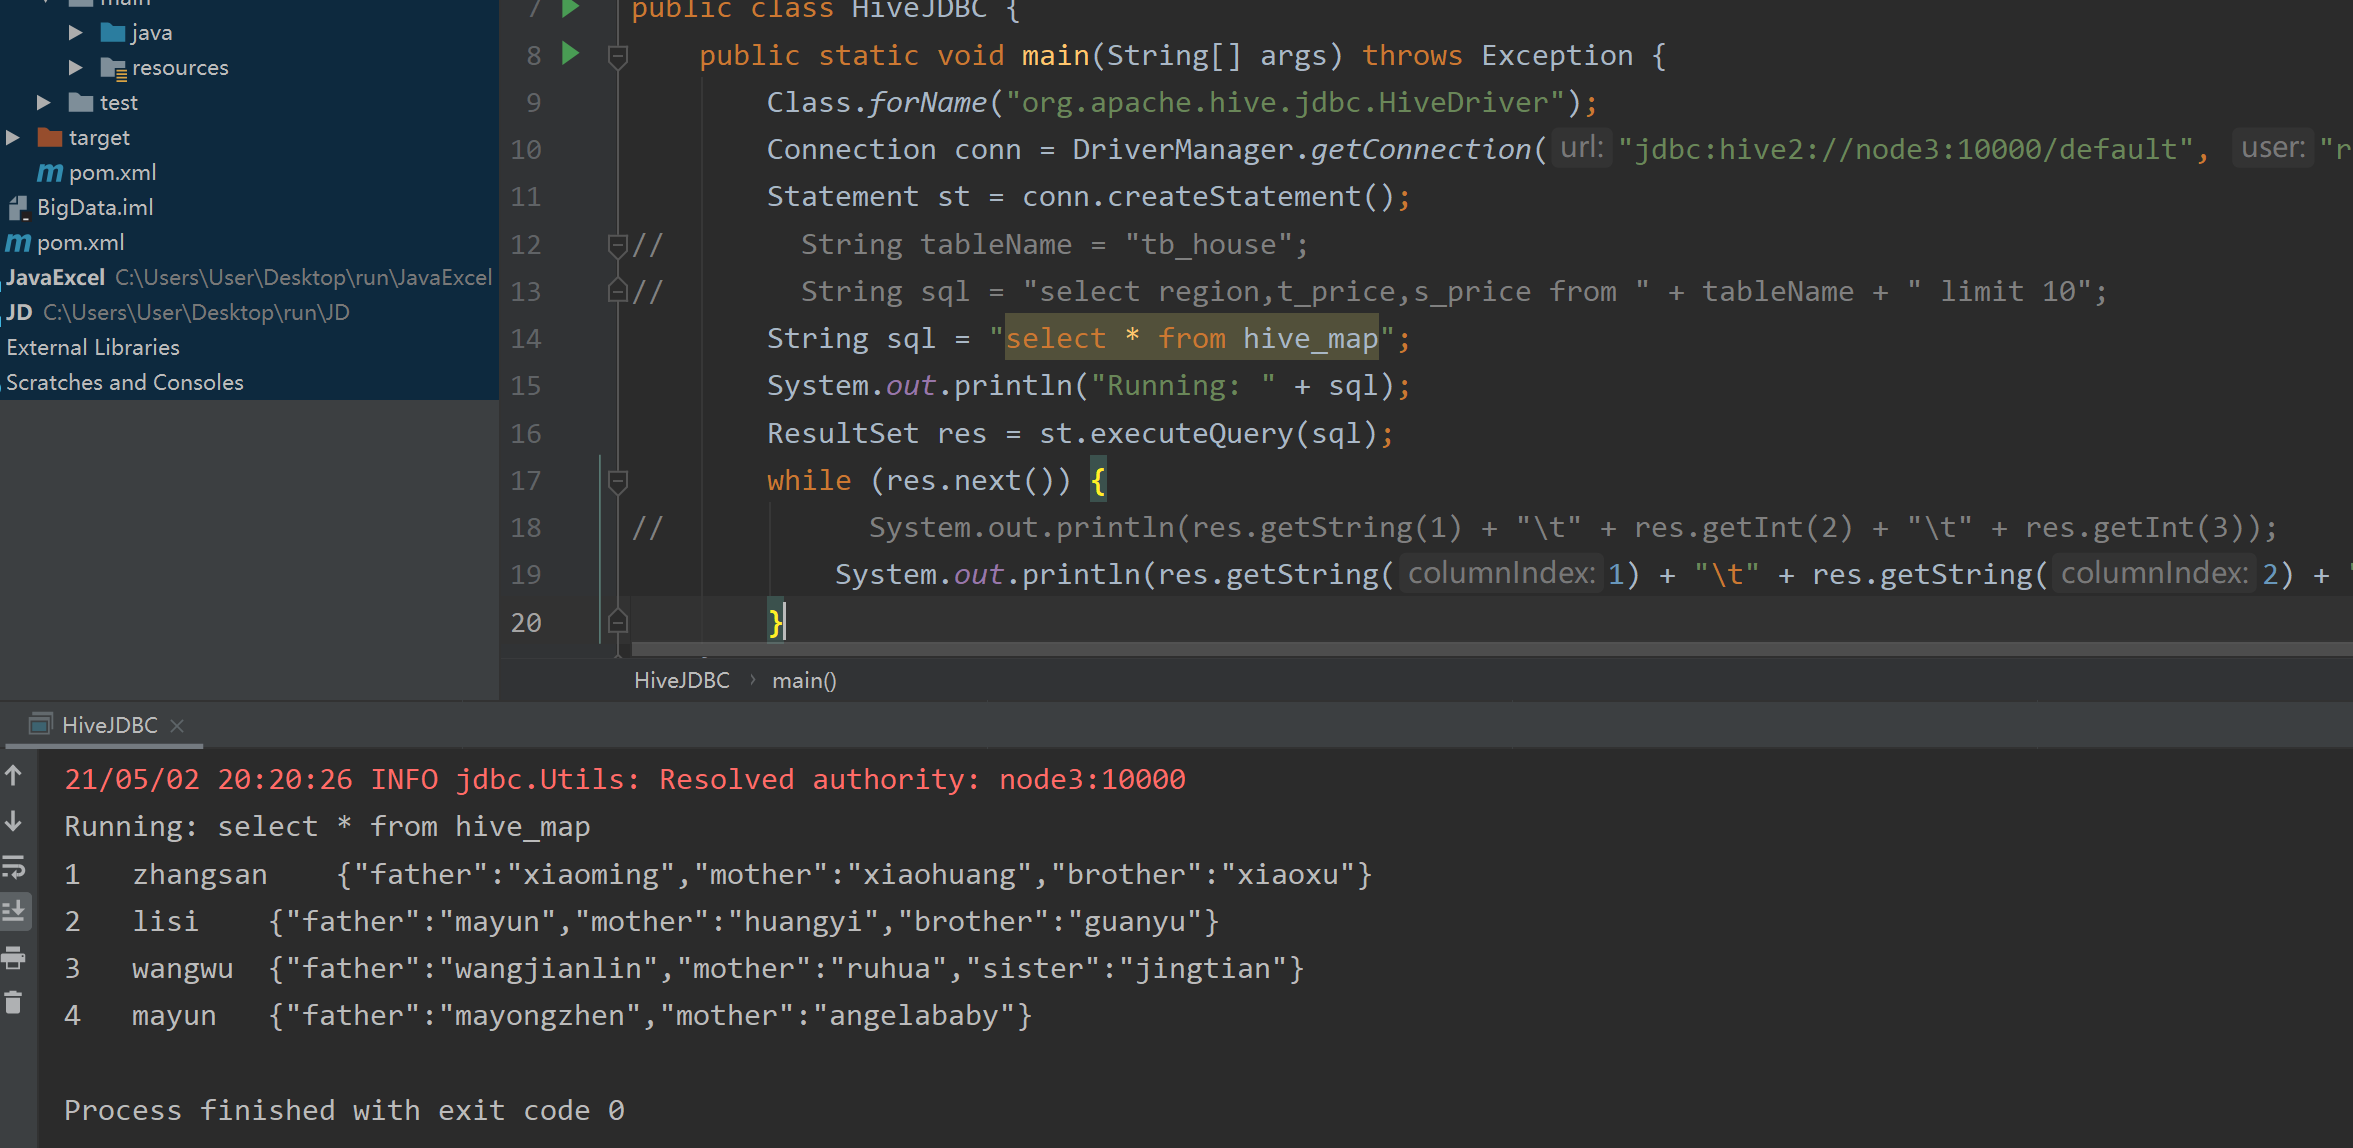The height and width of the screenshot is (1148, 2353).
Task: Click the HiveJDBC run tab icon
Action: point(40,725)
